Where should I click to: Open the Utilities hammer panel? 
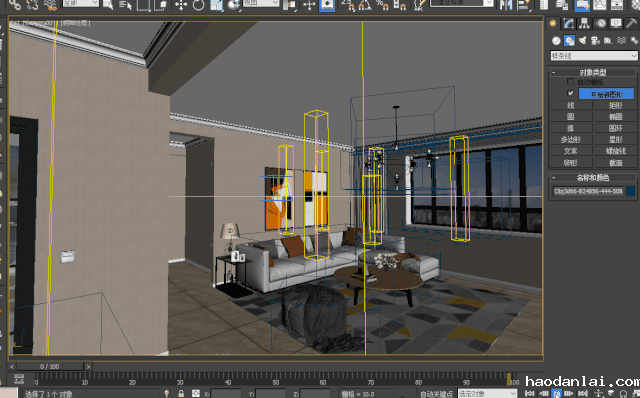point(631,24)
